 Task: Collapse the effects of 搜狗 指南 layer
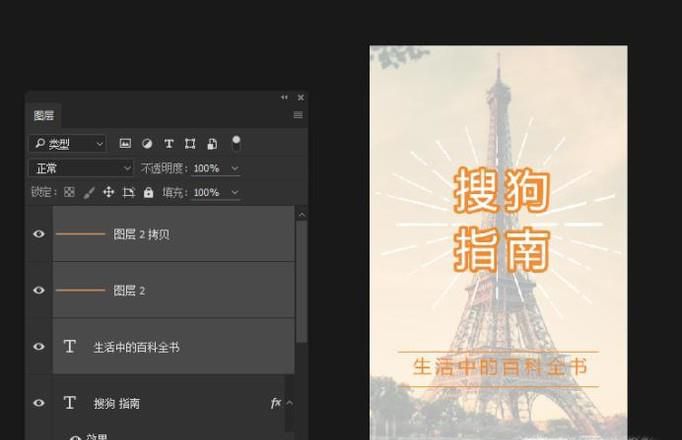[290, 403]
